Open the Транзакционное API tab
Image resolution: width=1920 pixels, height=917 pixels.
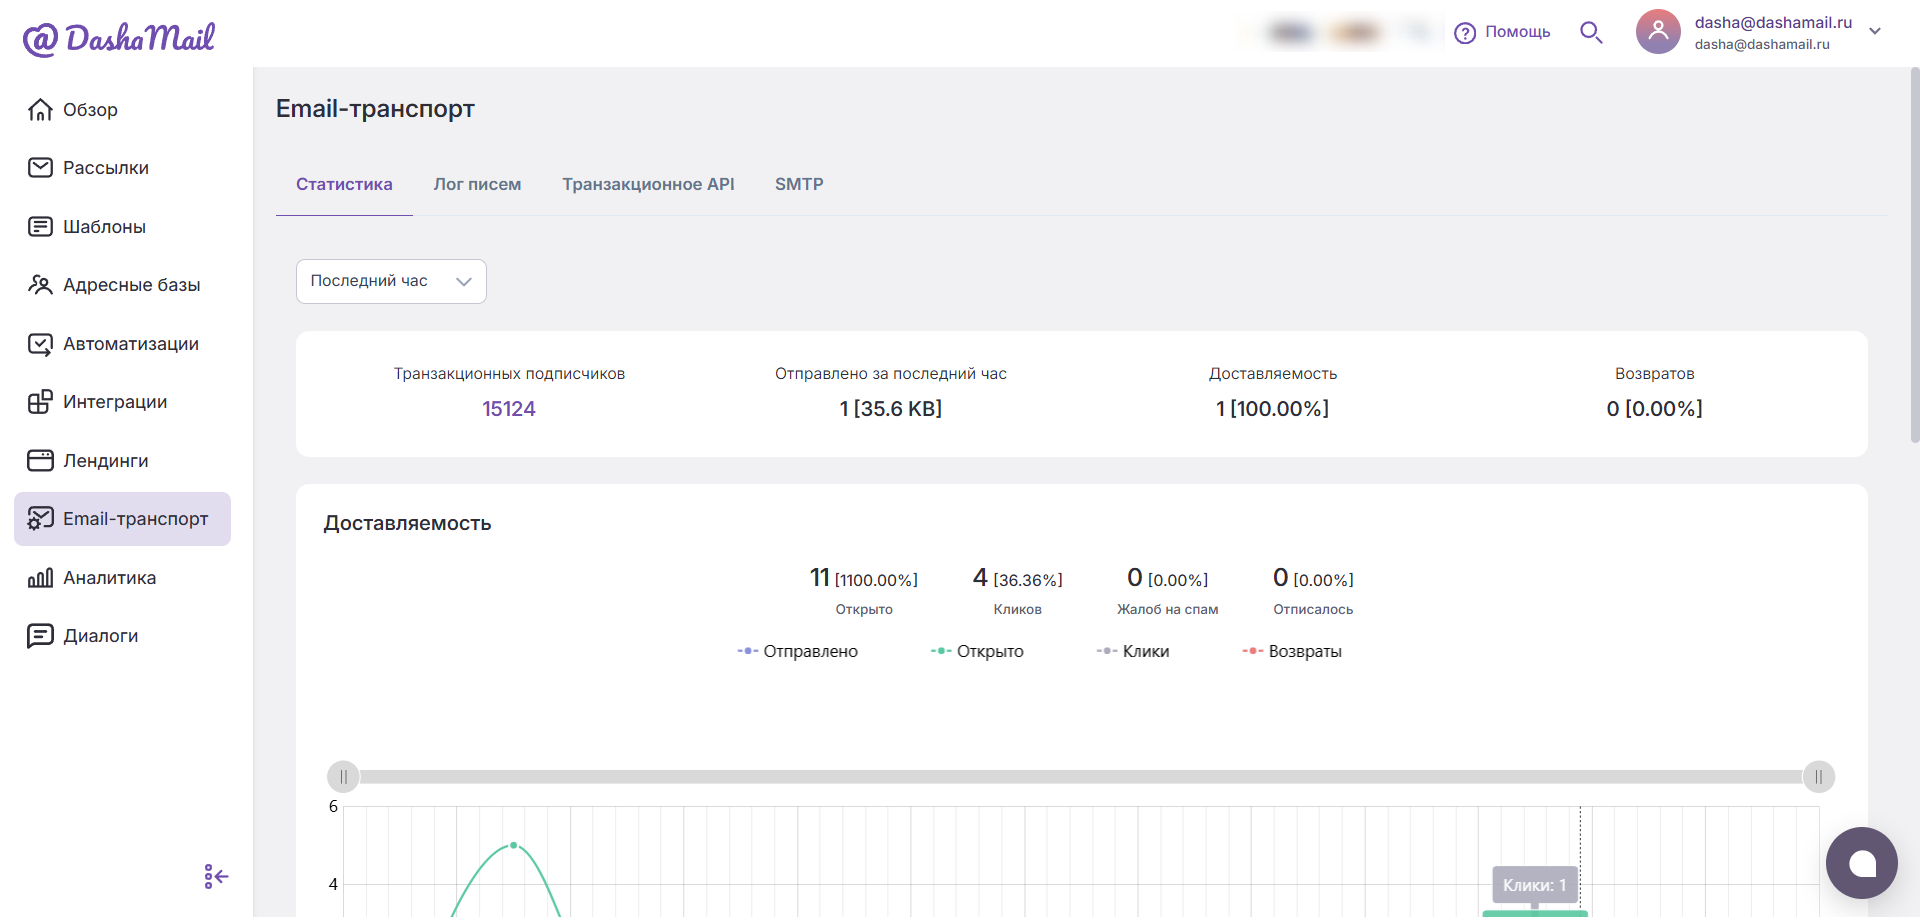[x=648, y=185]
